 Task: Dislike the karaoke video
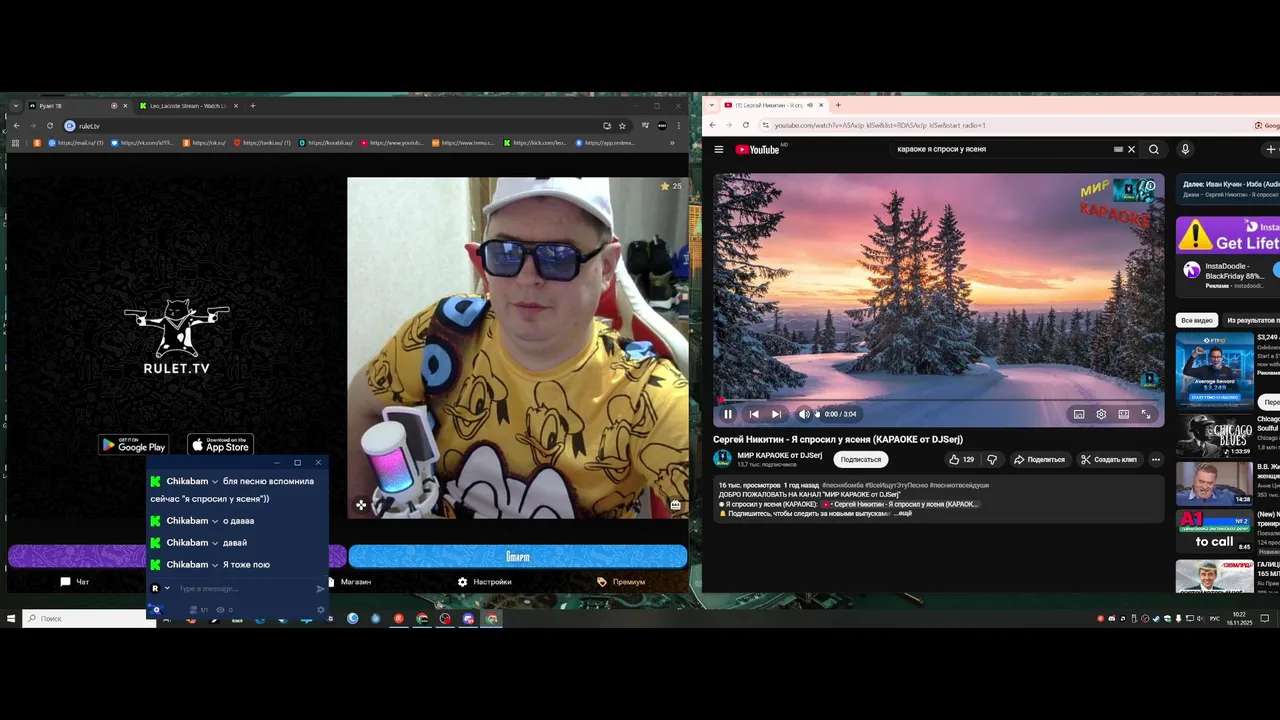coord(992,459)
